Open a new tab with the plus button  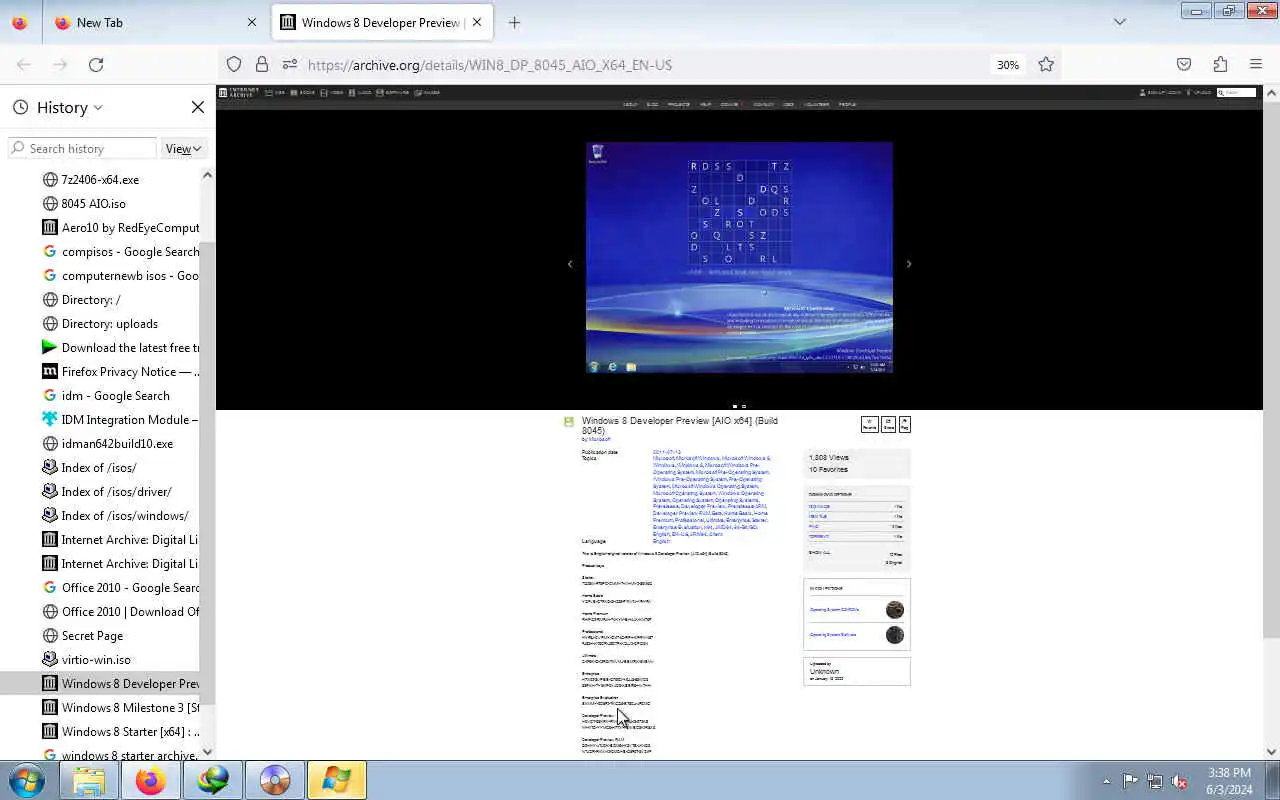pyautogui.click(x=514, y=22)
